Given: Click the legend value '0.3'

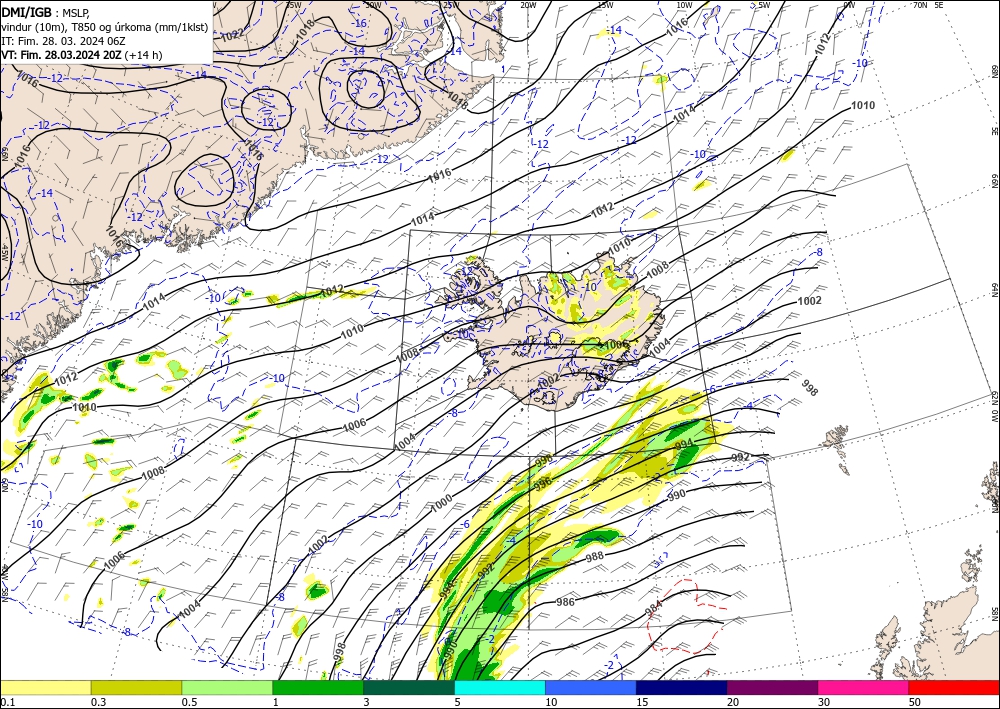Looking at the screenshot, I should click(98, 702).
